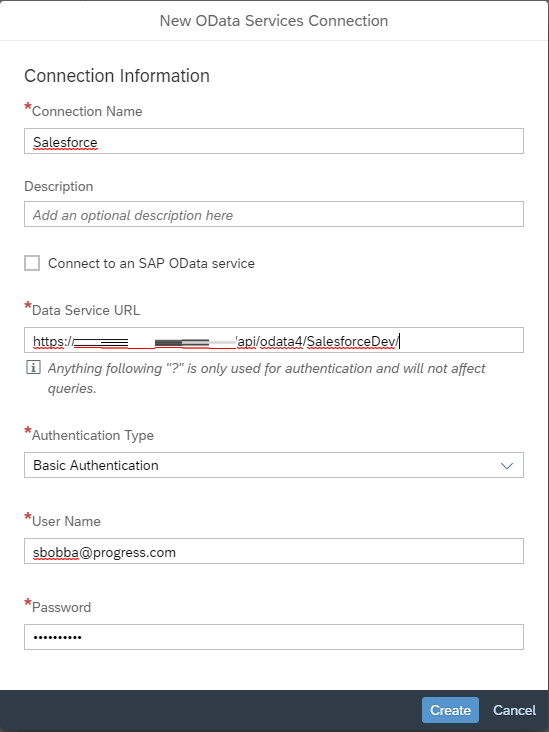Viewport: 549px width, 732px height.
Task: Click the info icon below Data Service URL
Action: (33, 368)
